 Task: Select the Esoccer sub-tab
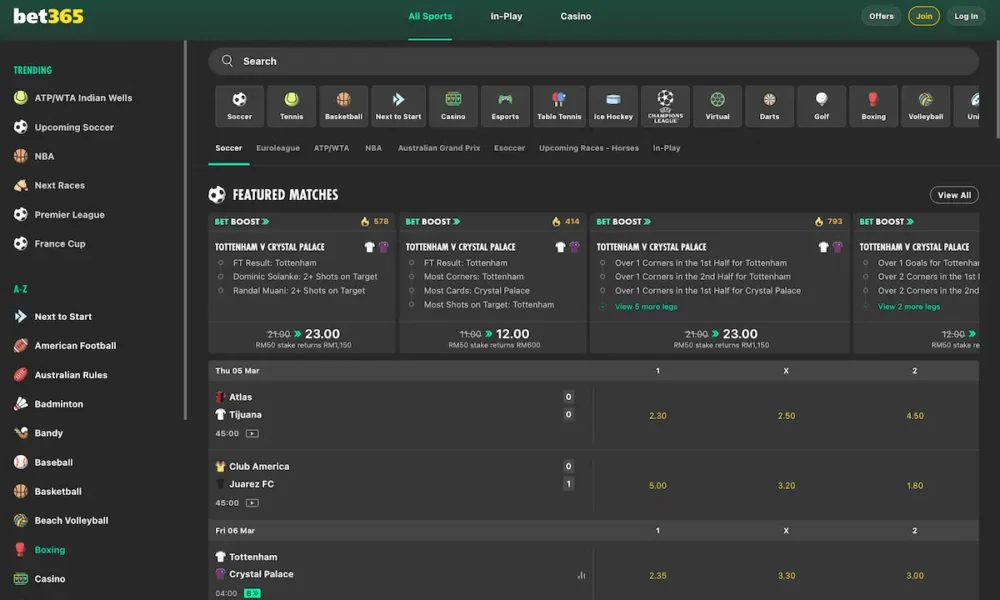[509, 148]
